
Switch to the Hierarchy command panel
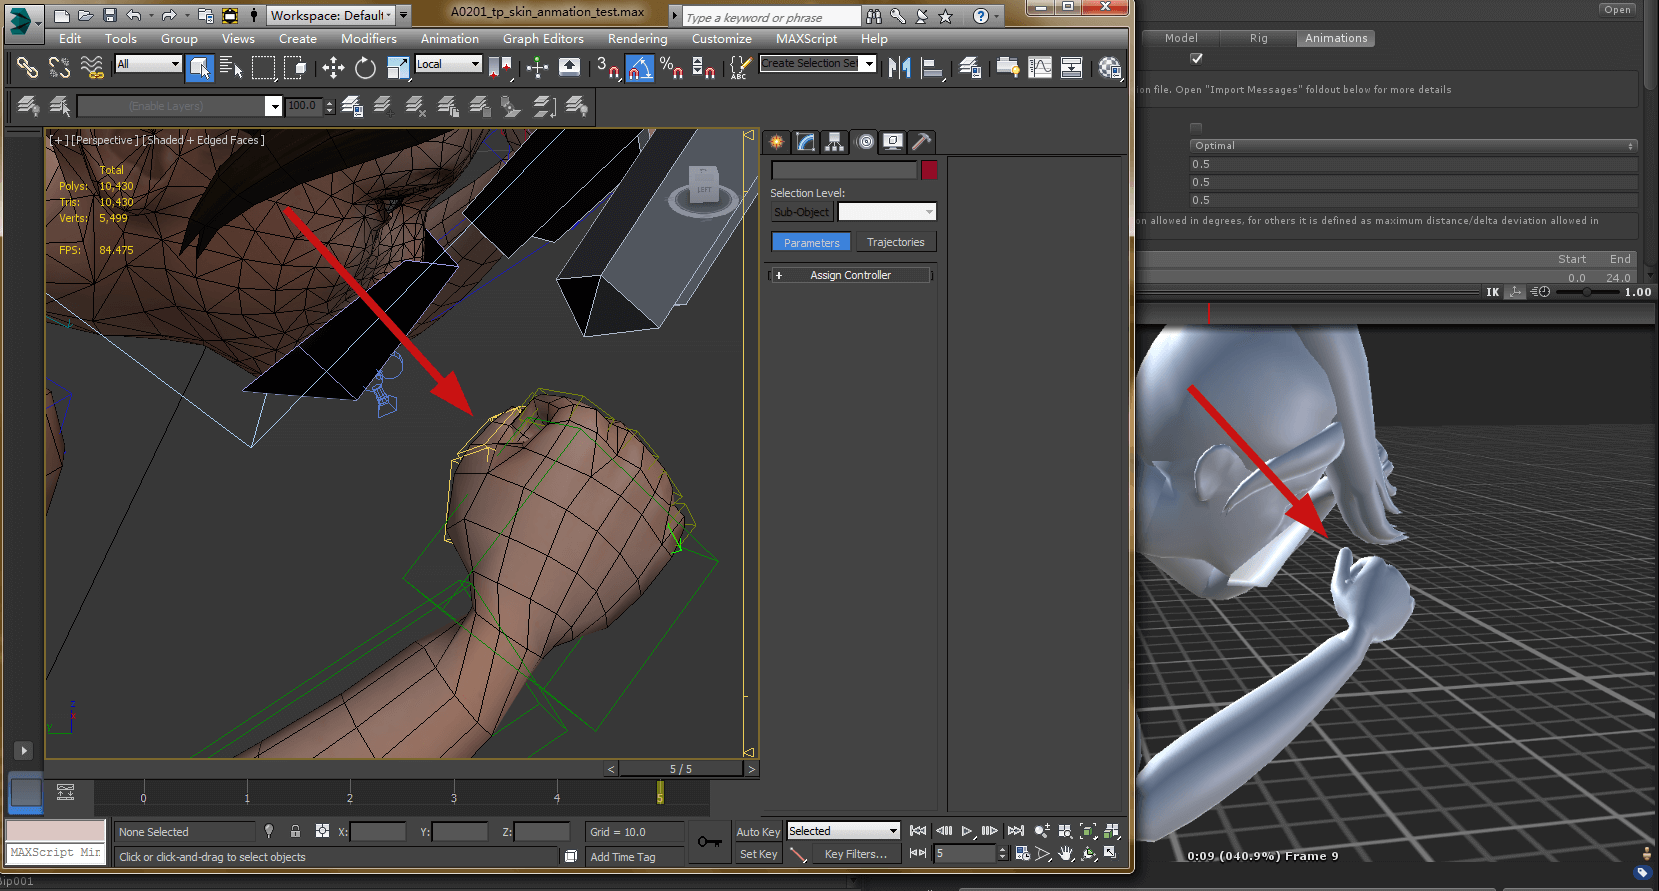[834, 142]
